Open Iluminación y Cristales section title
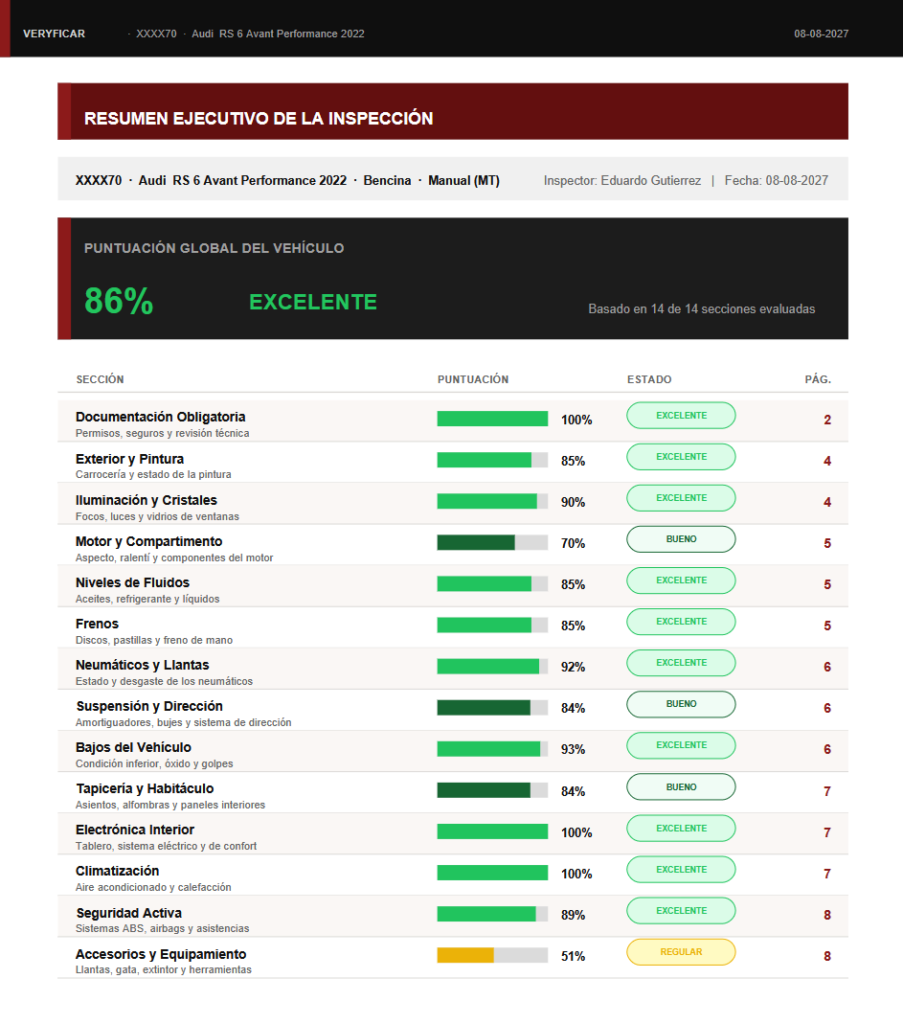 (146, 500)
